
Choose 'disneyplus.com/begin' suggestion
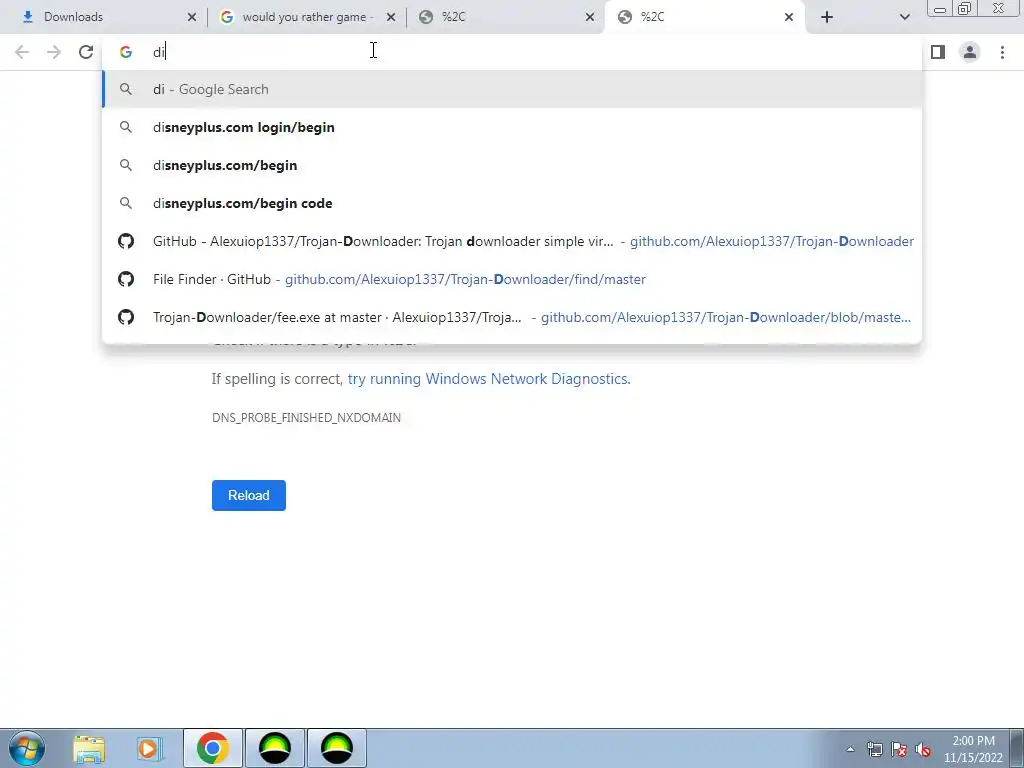512,165
